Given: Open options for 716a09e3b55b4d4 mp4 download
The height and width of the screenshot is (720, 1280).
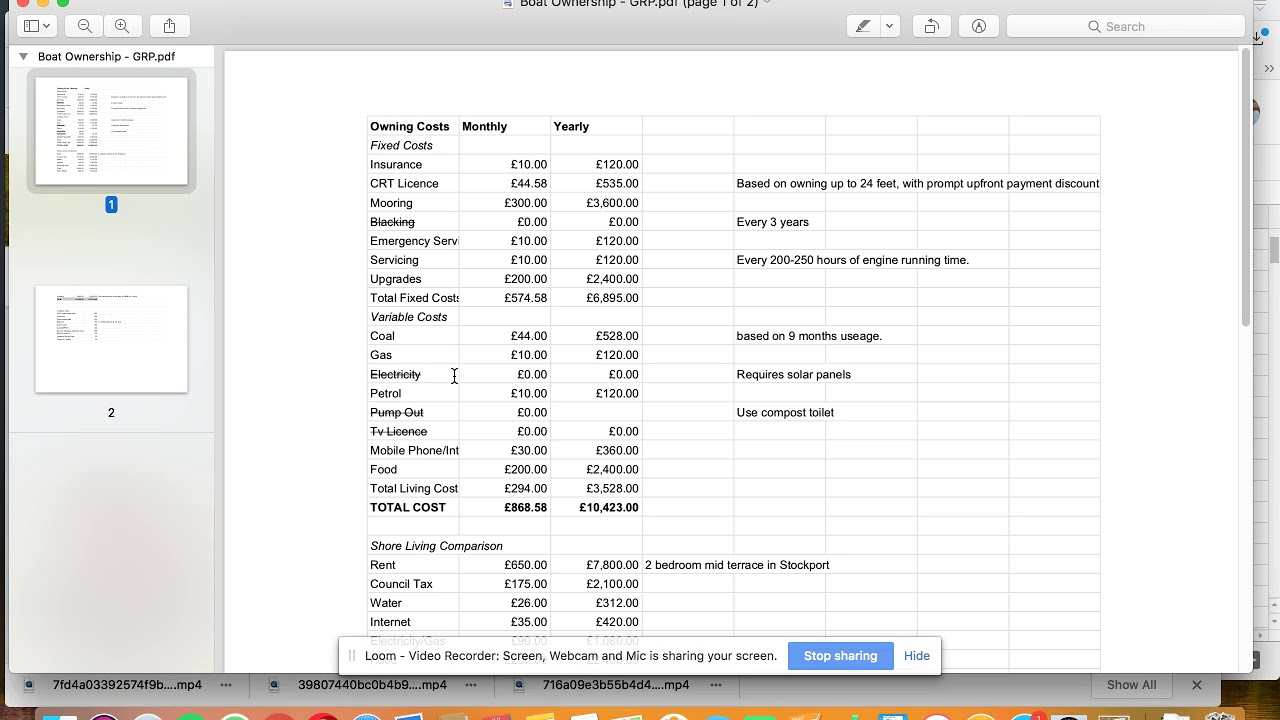Looking at the screenshot, I should click(716, 685).
